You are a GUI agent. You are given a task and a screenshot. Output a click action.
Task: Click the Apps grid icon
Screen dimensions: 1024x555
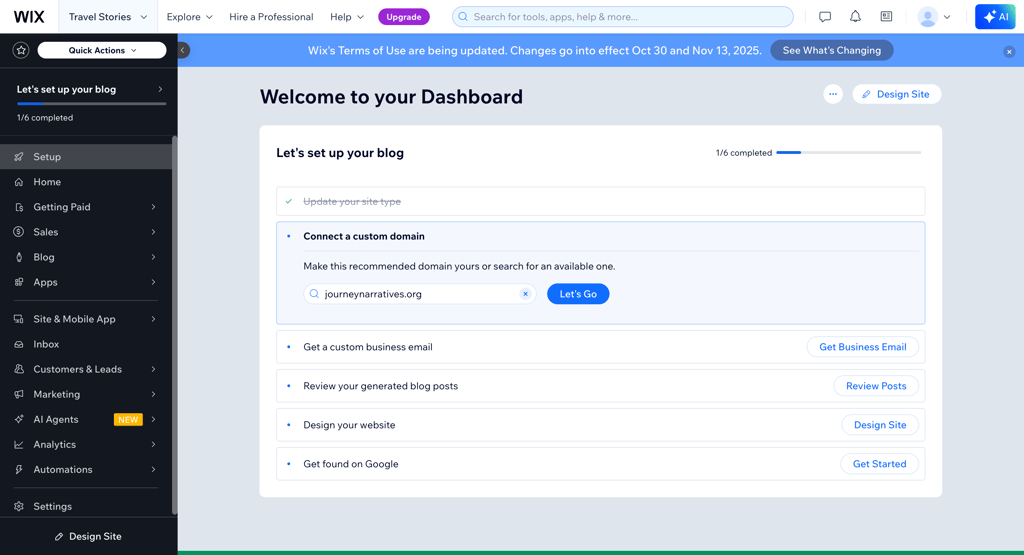pyautogui.click(x=19, y=282)
